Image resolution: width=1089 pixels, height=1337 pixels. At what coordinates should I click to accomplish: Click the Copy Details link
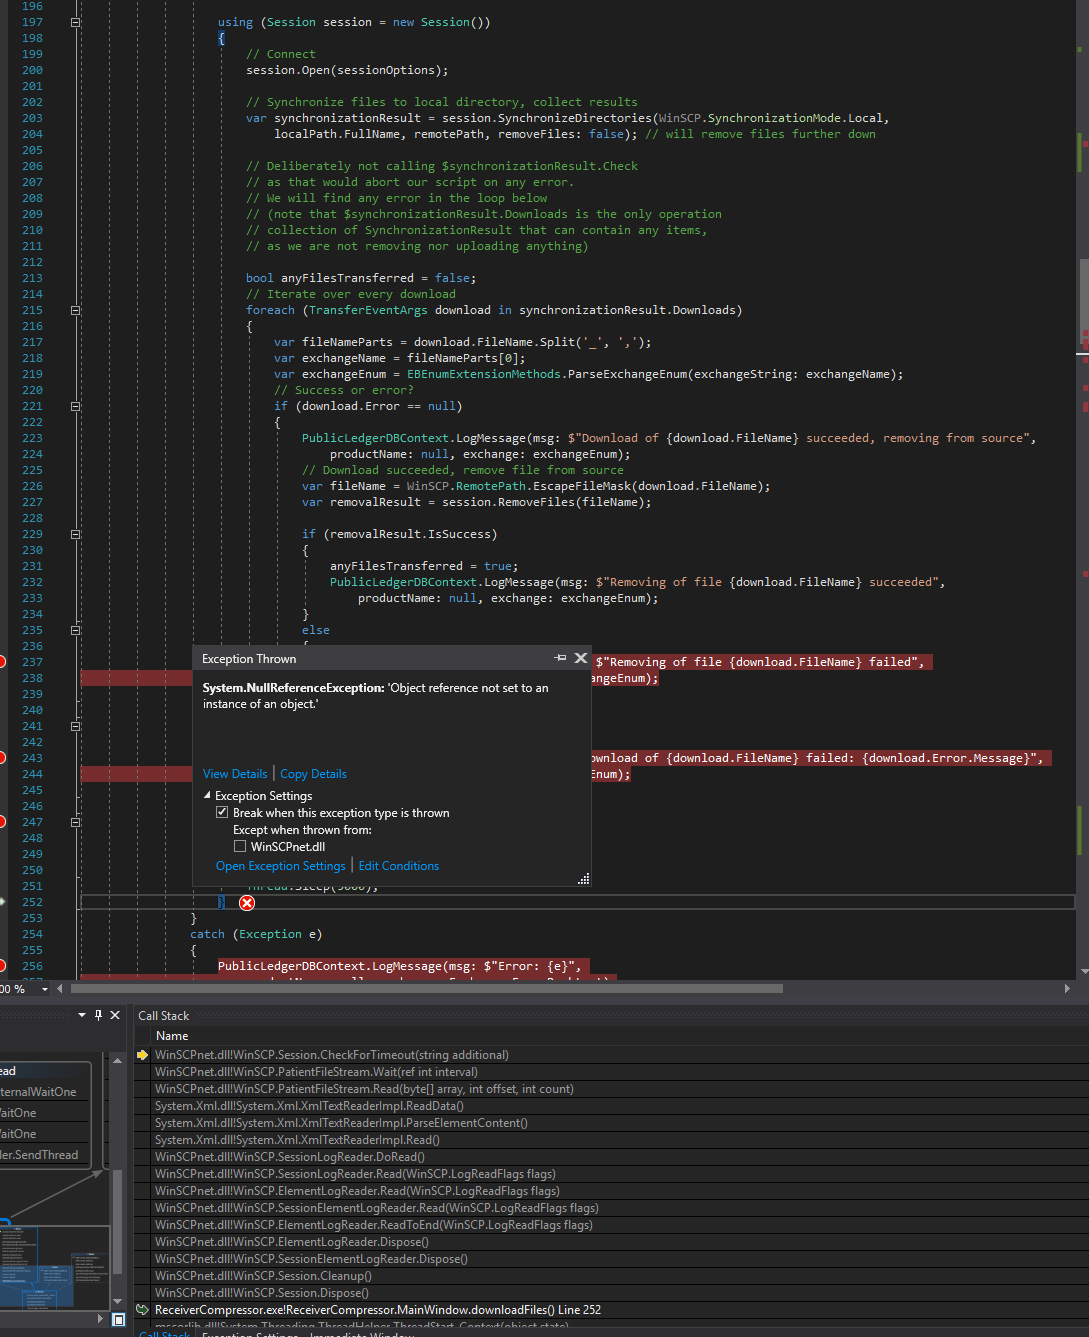313,774
